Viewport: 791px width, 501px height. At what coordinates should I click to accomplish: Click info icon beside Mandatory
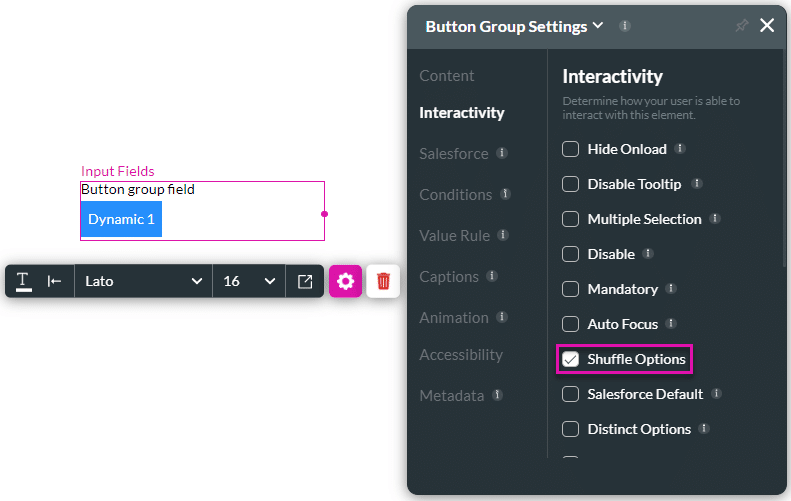pos(670,289)
